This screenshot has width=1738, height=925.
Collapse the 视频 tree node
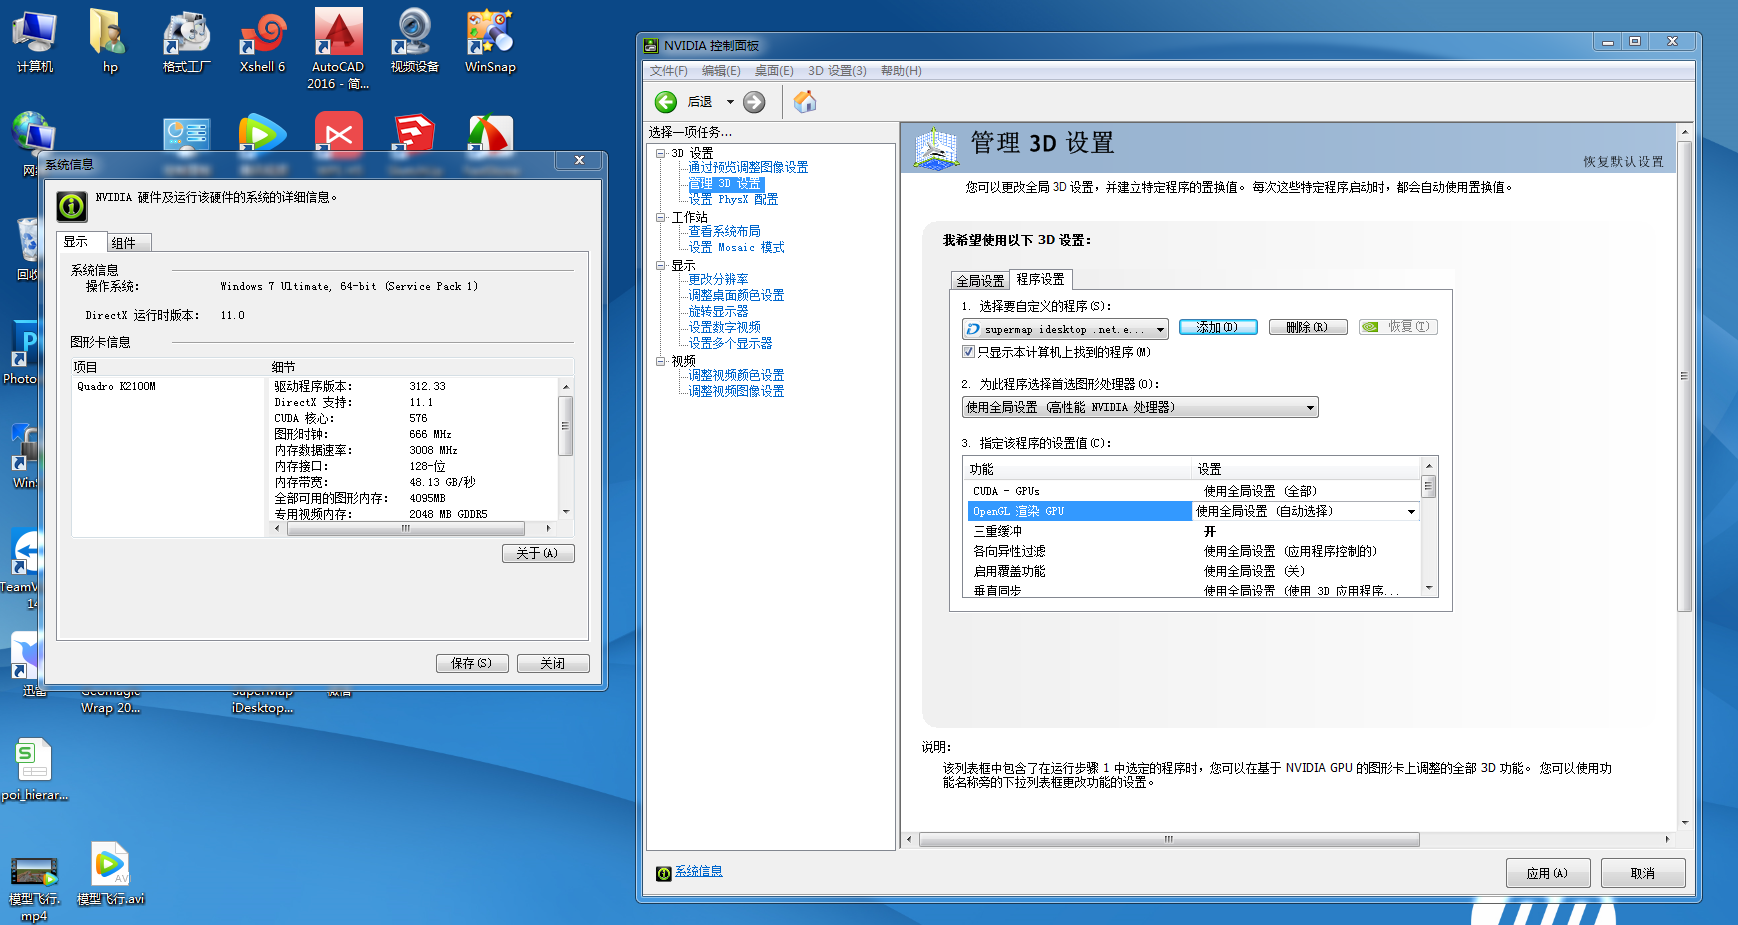coord(661,361)
